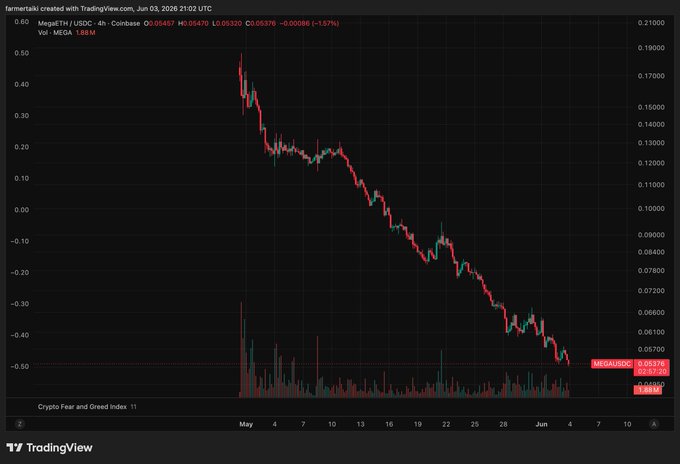Click the 0.21000 price axis label

pos(651,23)
